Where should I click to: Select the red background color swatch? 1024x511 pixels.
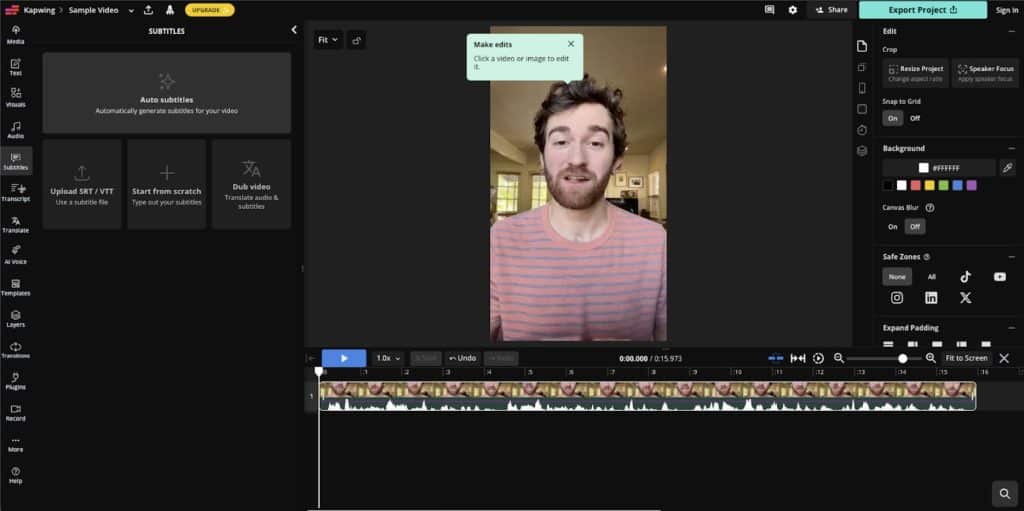click(x=916, y=186)
